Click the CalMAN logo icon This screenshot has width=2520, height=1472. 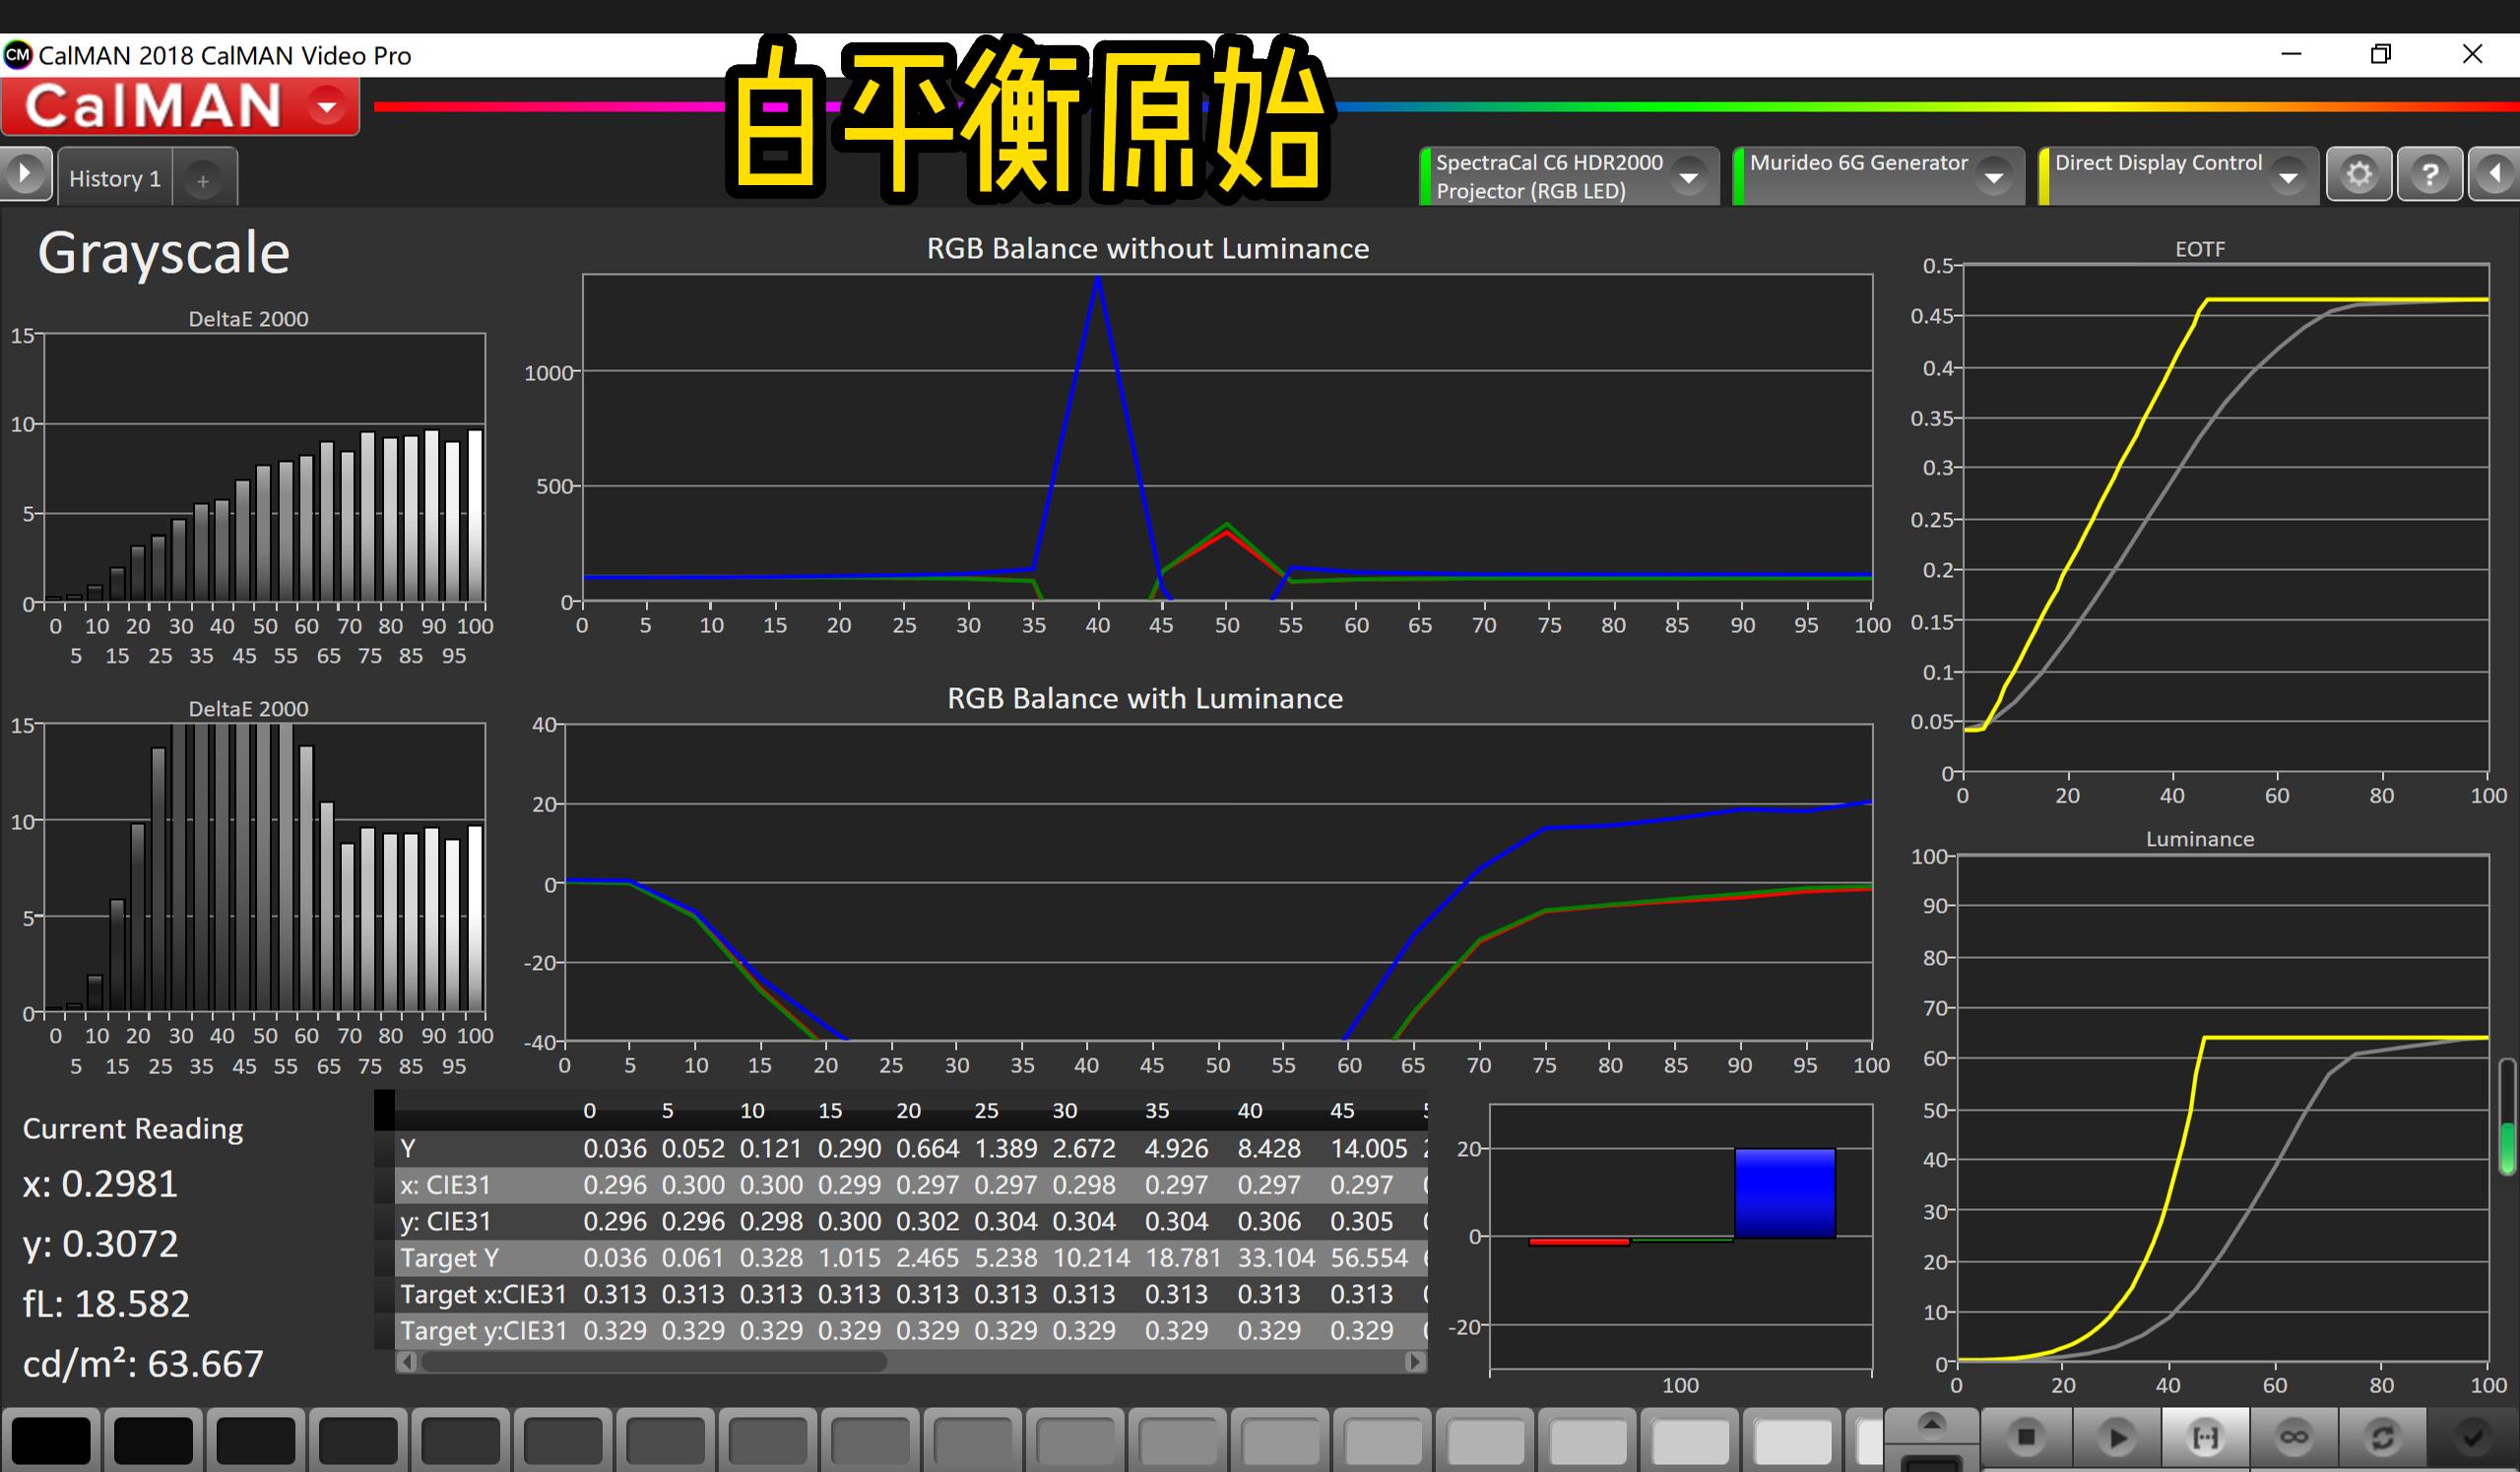coord(160,105)
